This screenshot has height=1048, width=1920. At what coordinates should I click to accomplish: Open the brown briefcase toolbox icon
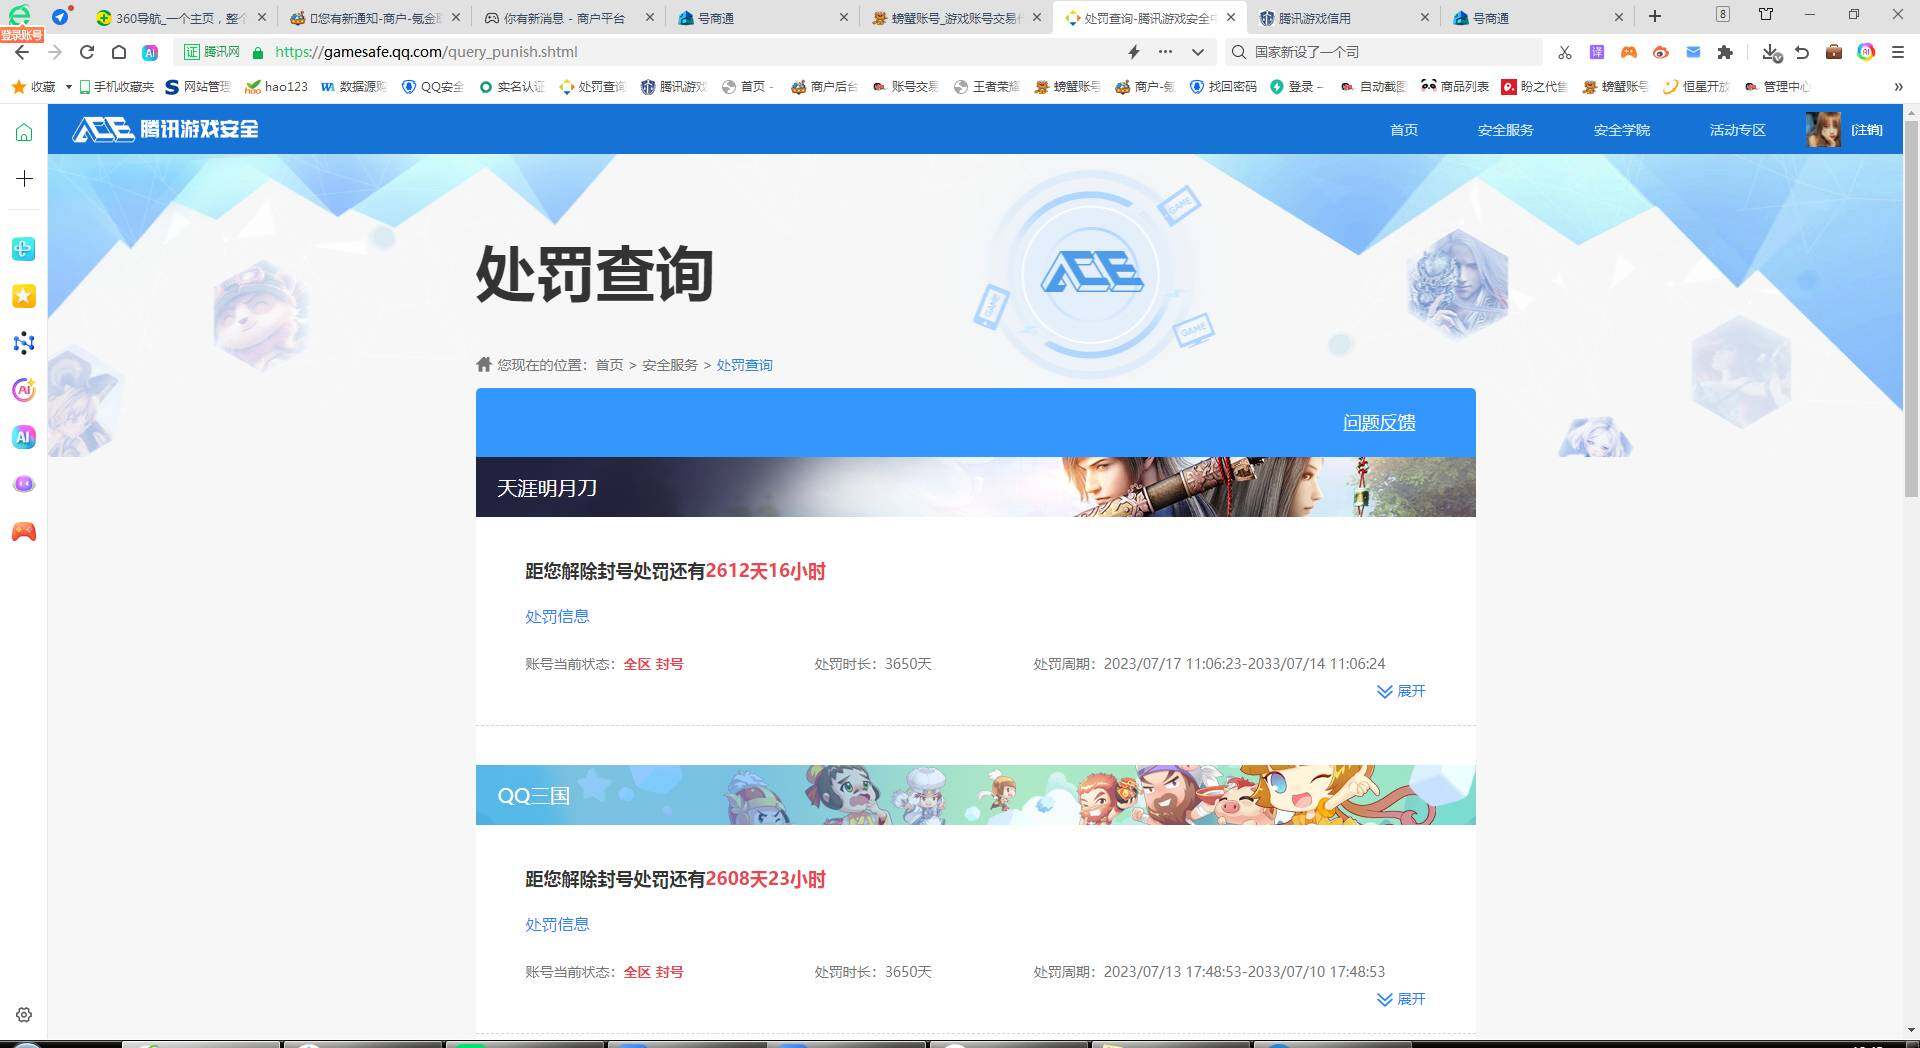click(1834, 52)
